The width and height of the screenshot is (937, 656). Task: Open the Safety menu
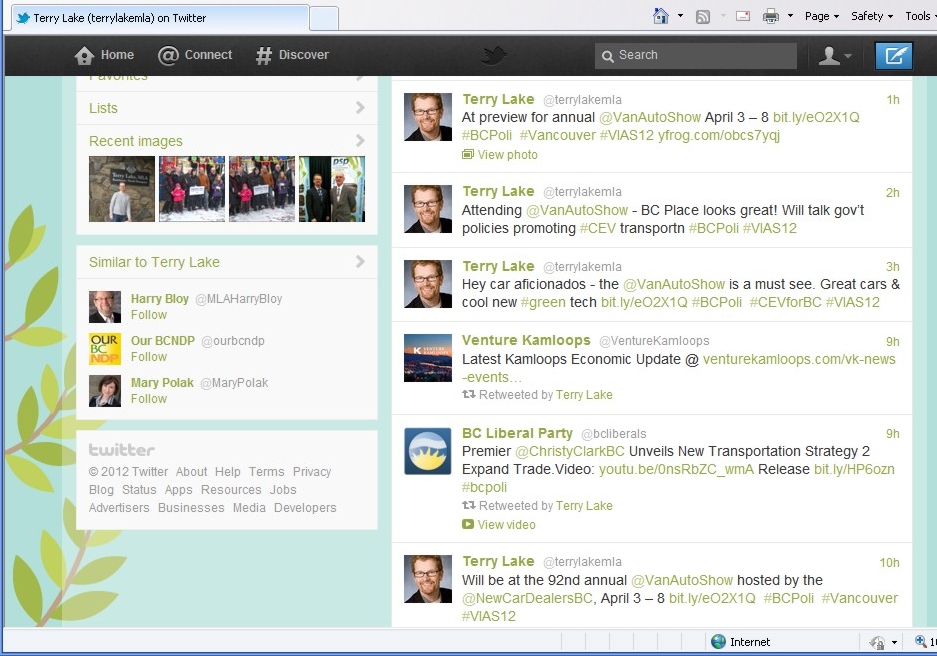[x=872, y=16]
